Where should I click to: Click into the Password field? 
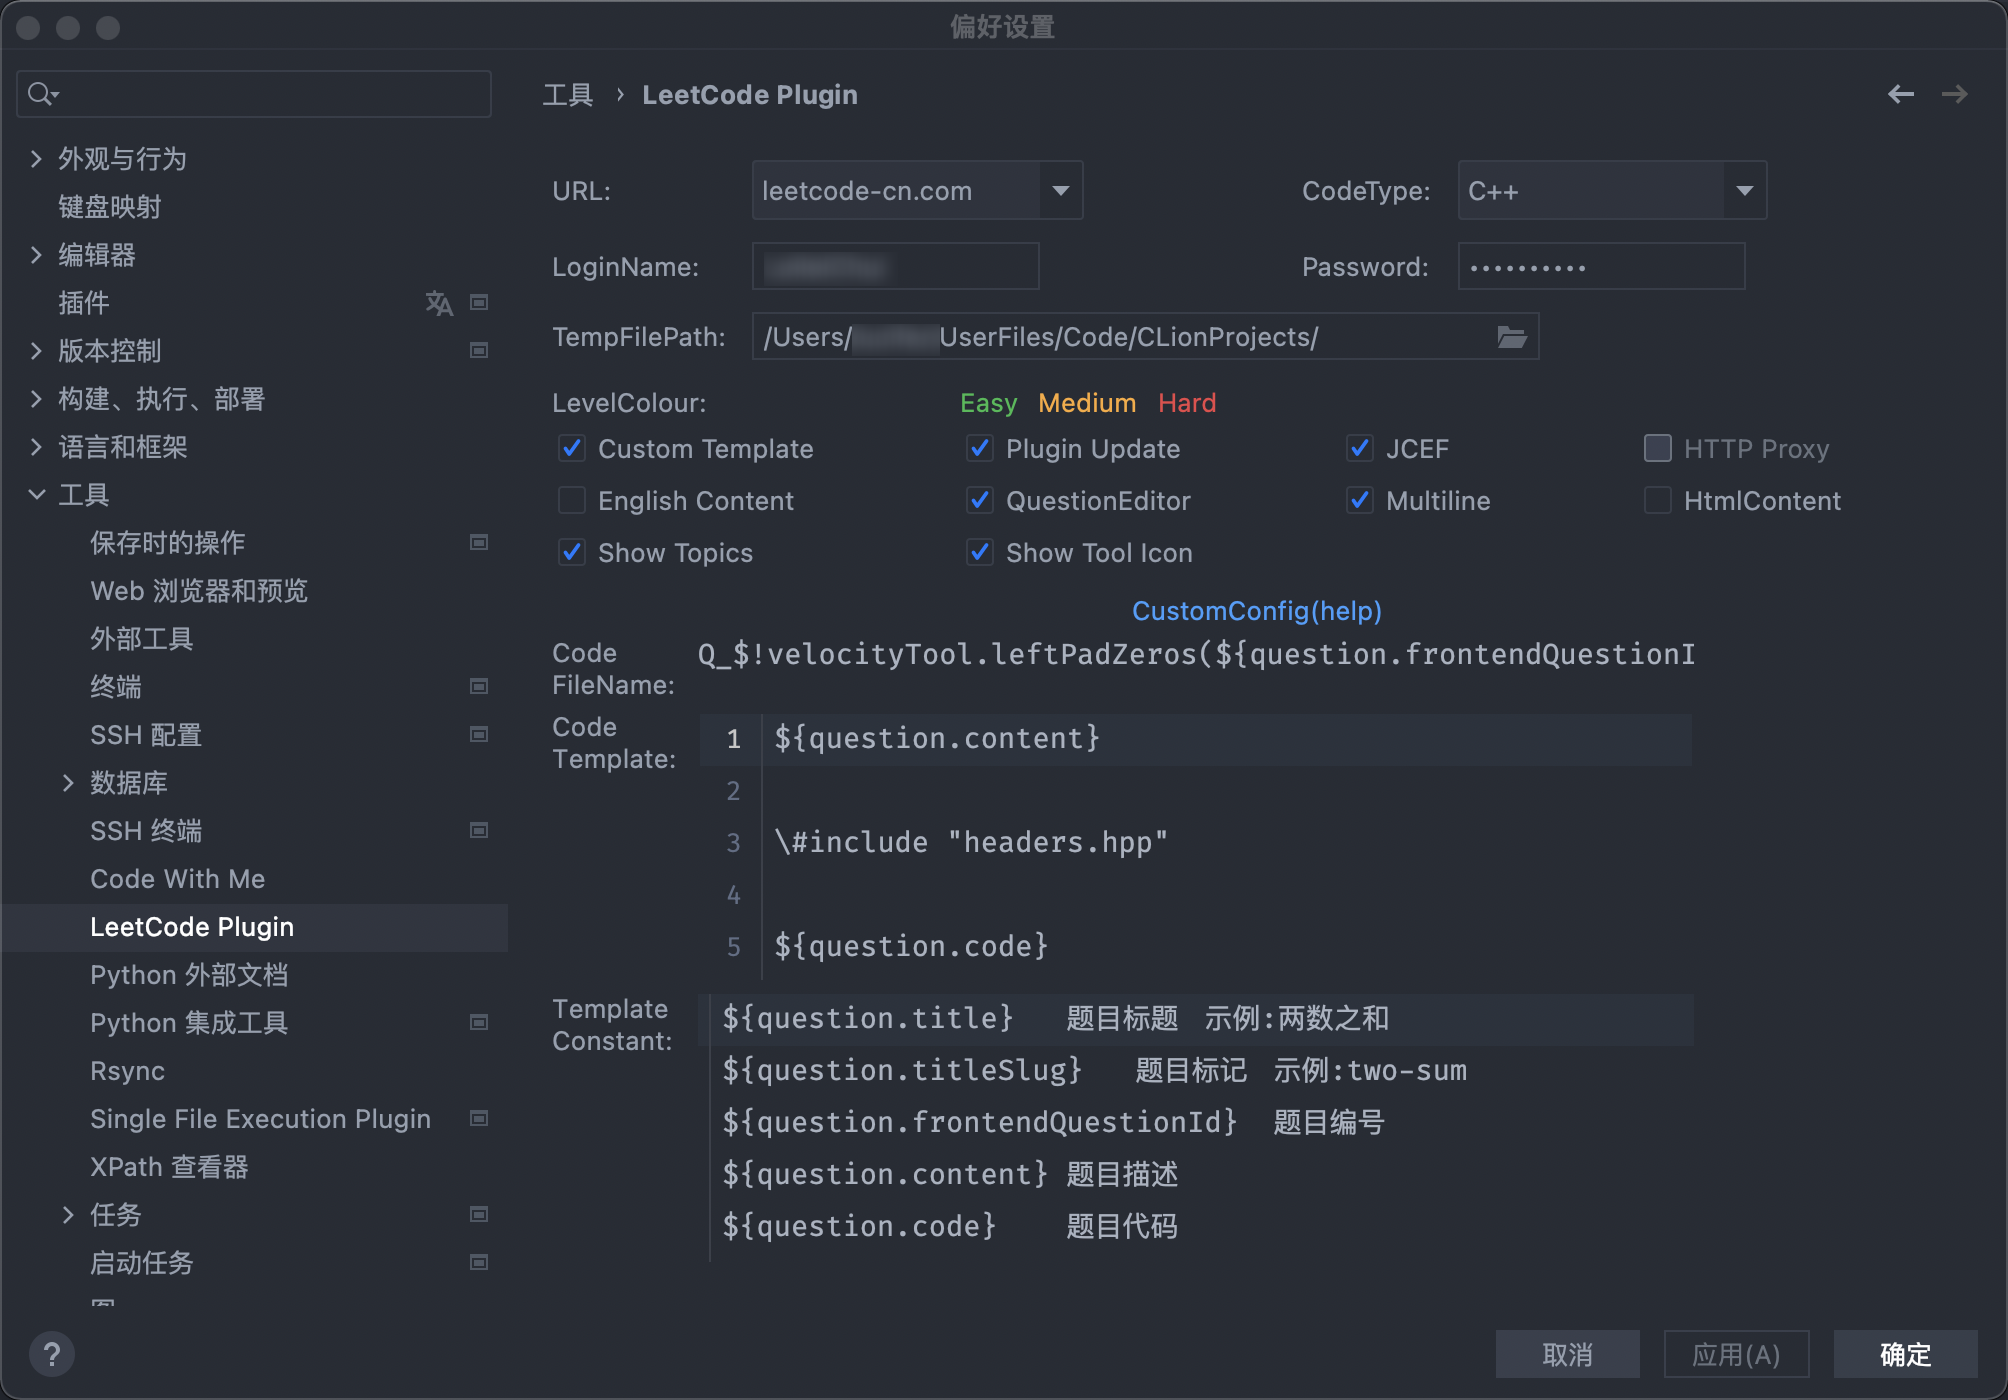pyautogui.click(x=1600, y=267)
